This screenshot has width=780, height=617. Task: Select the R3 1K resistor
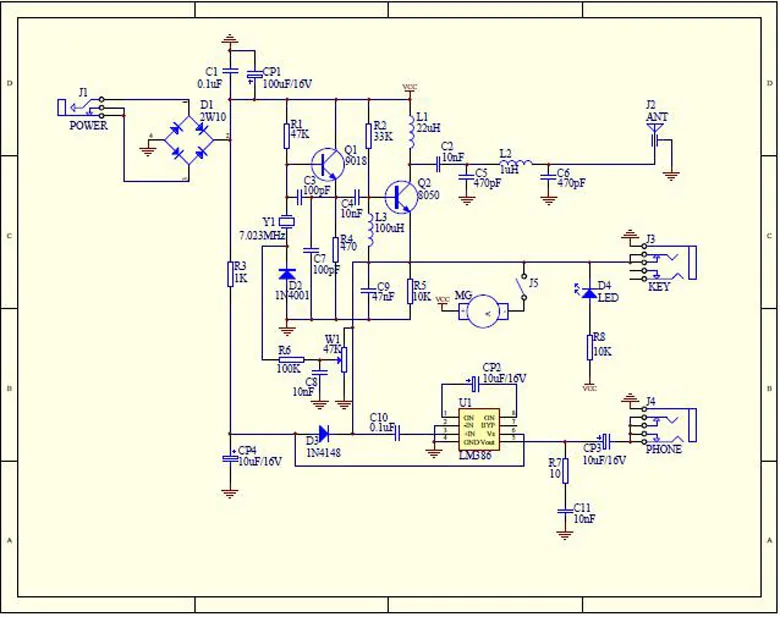click(230, 273)
